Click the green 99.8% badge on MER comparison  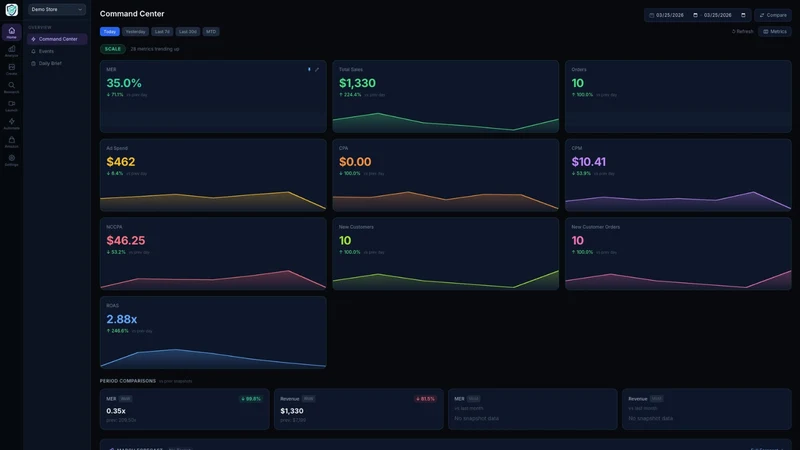point(251,399)
